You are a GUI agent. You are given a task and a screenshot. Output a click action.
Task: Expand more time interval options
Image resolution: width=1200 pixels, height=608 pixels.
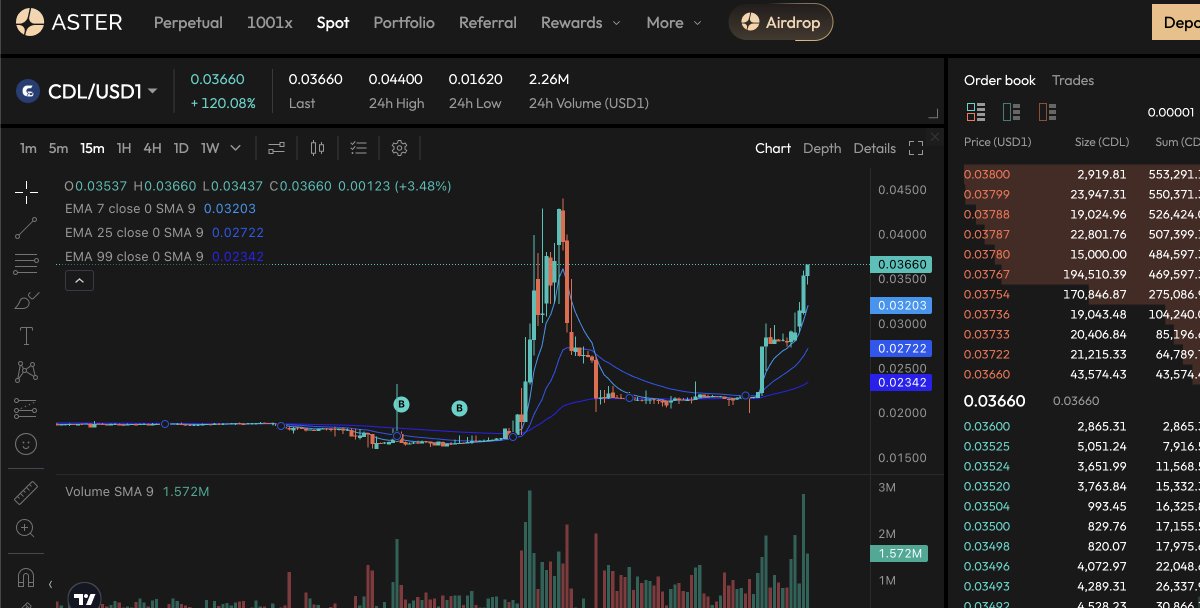click(x=236, y=148)
